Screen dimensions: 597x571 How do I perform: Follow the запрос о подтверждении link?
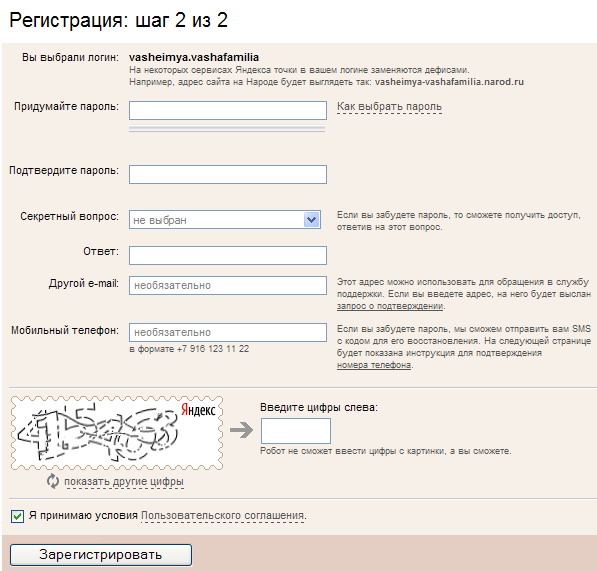tap(390, 306)
